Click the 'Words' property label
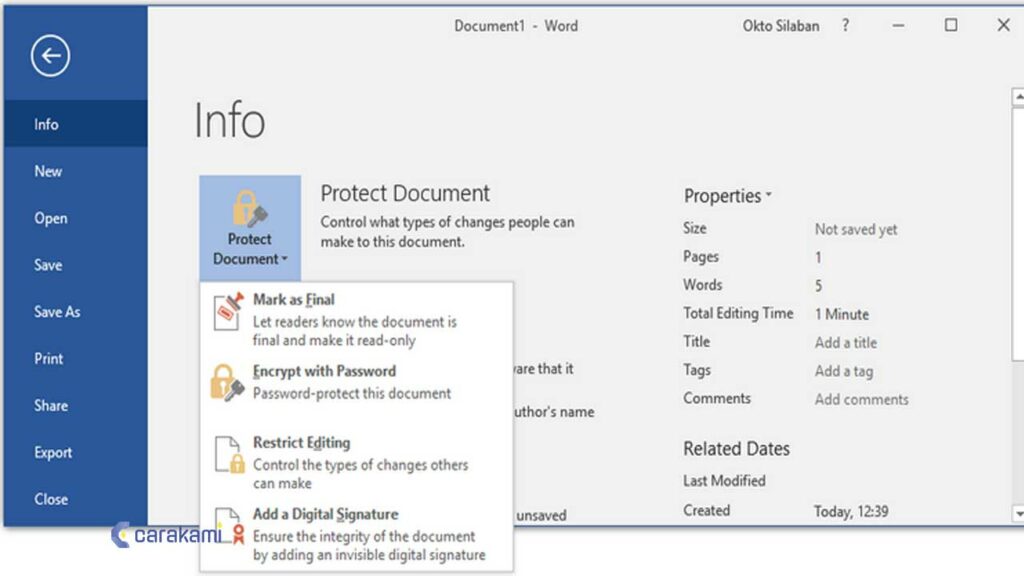The height and width of the screenshot is (576, 1024). pyautogui.click(x=703, y=285)
